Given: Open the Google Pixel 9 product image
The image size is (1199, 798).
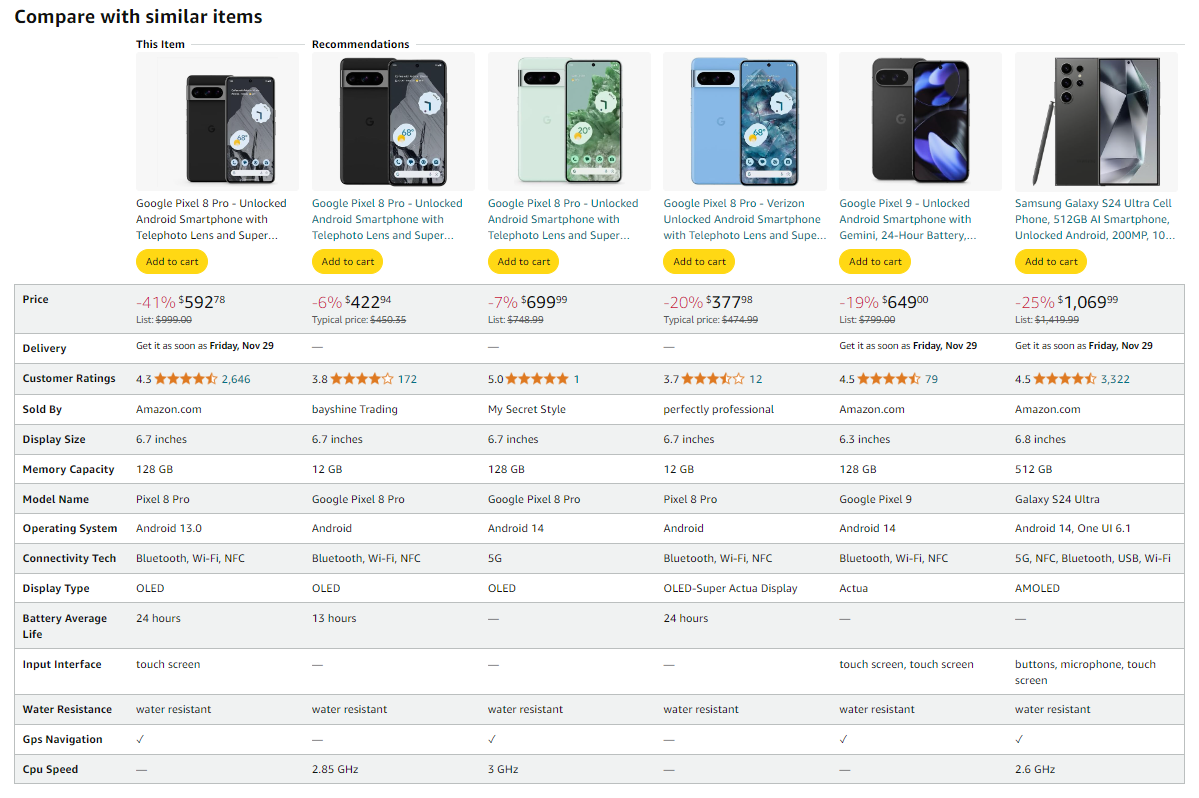Looking at the screenshot, I should 921,122.
